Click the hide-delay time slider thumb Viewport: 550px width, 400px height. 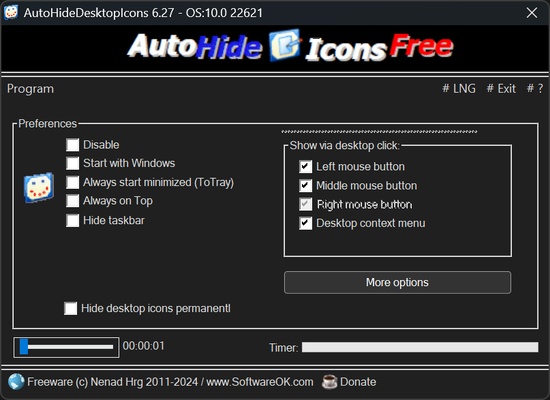(24, 347)
